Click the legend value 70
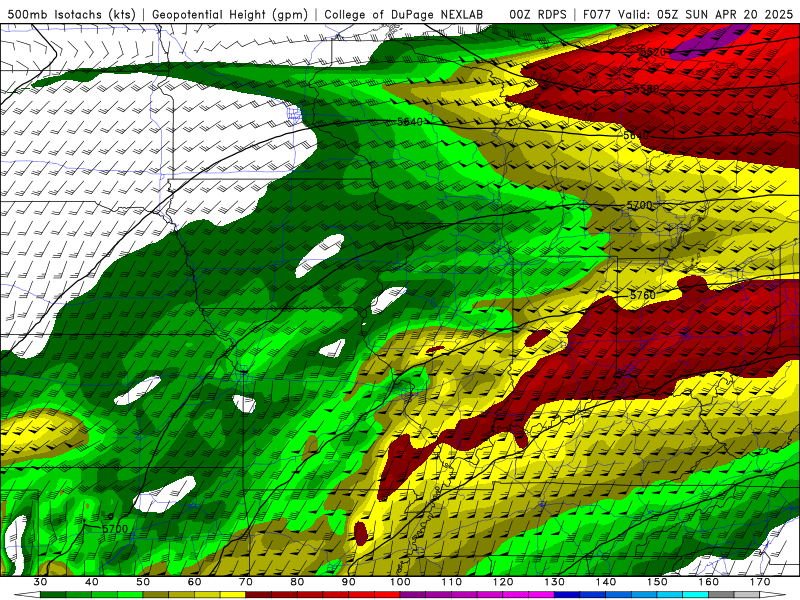Screen dimensions: 800x600 [x=246, y=582]
